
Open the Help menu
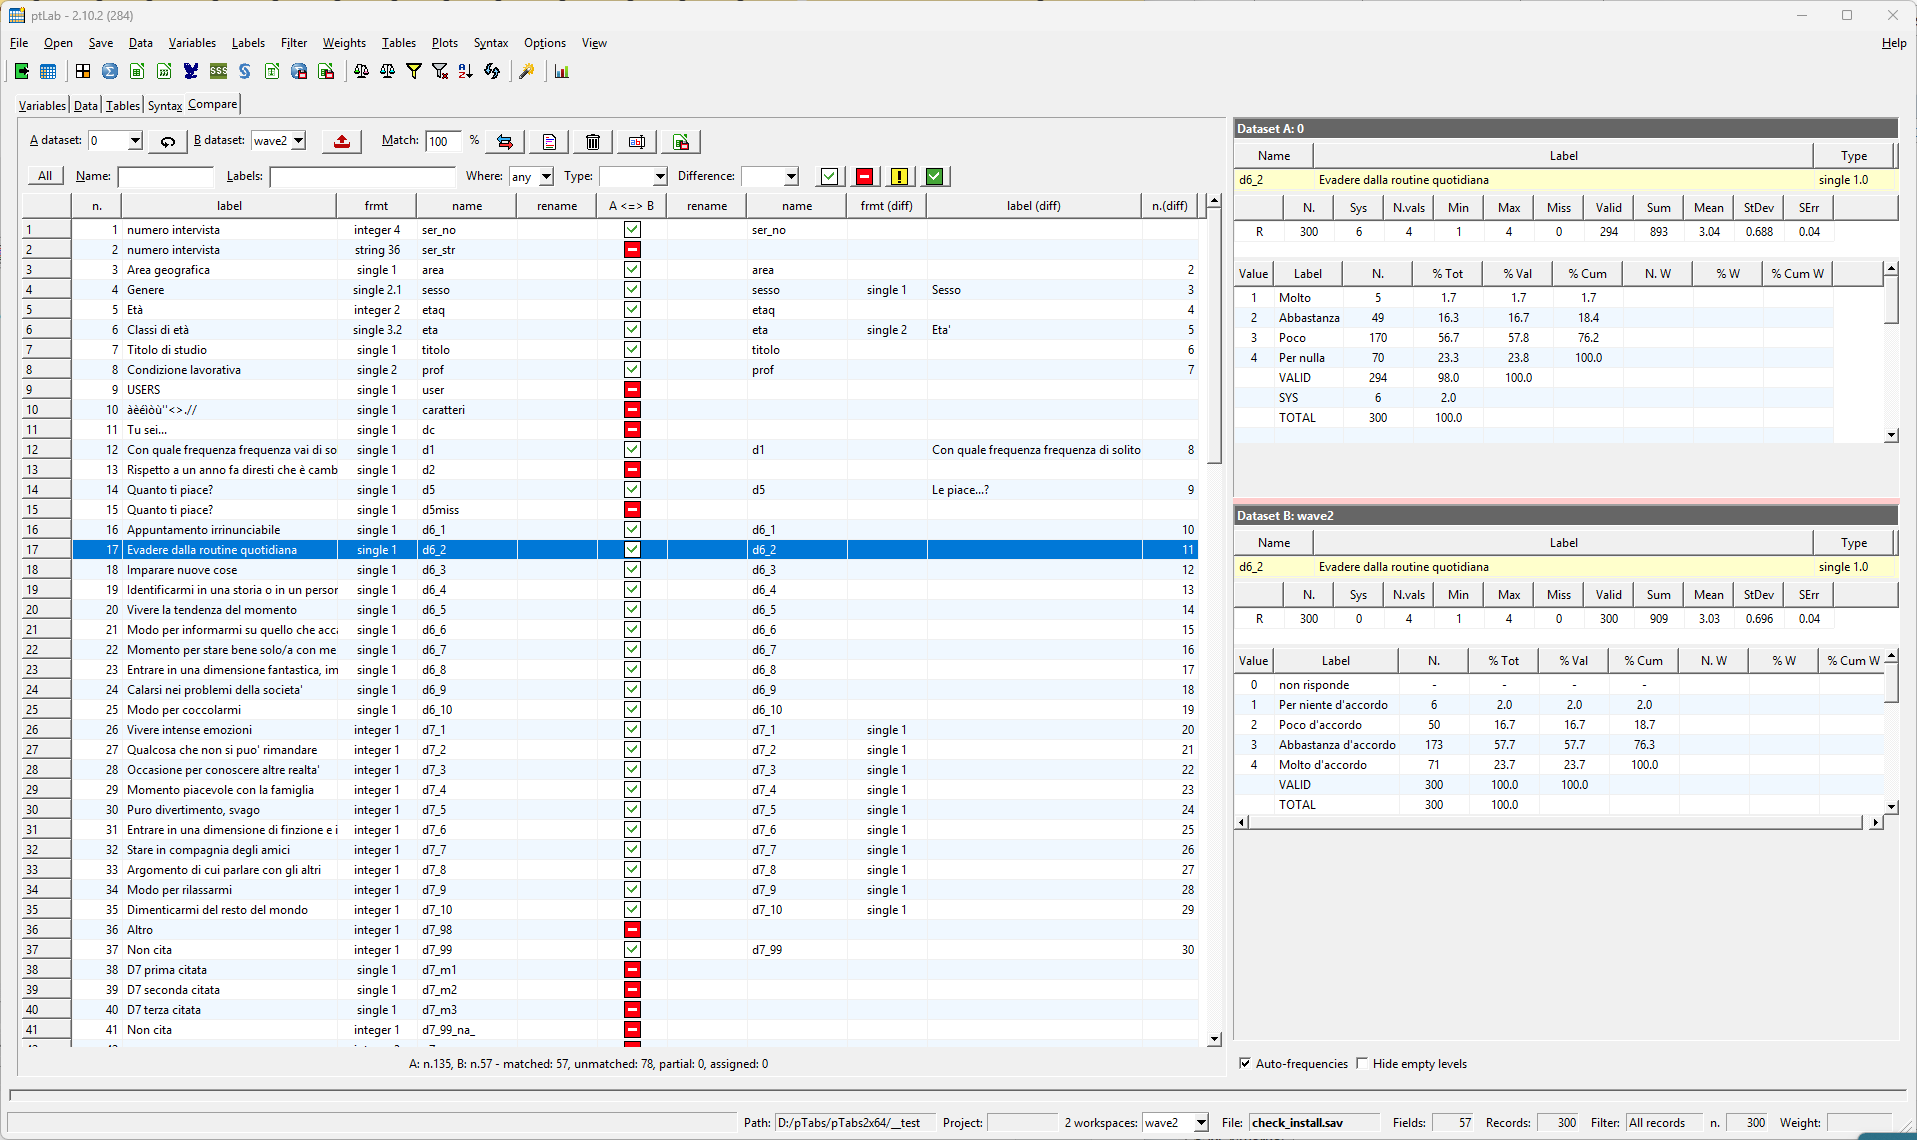tap(1893, 43)
